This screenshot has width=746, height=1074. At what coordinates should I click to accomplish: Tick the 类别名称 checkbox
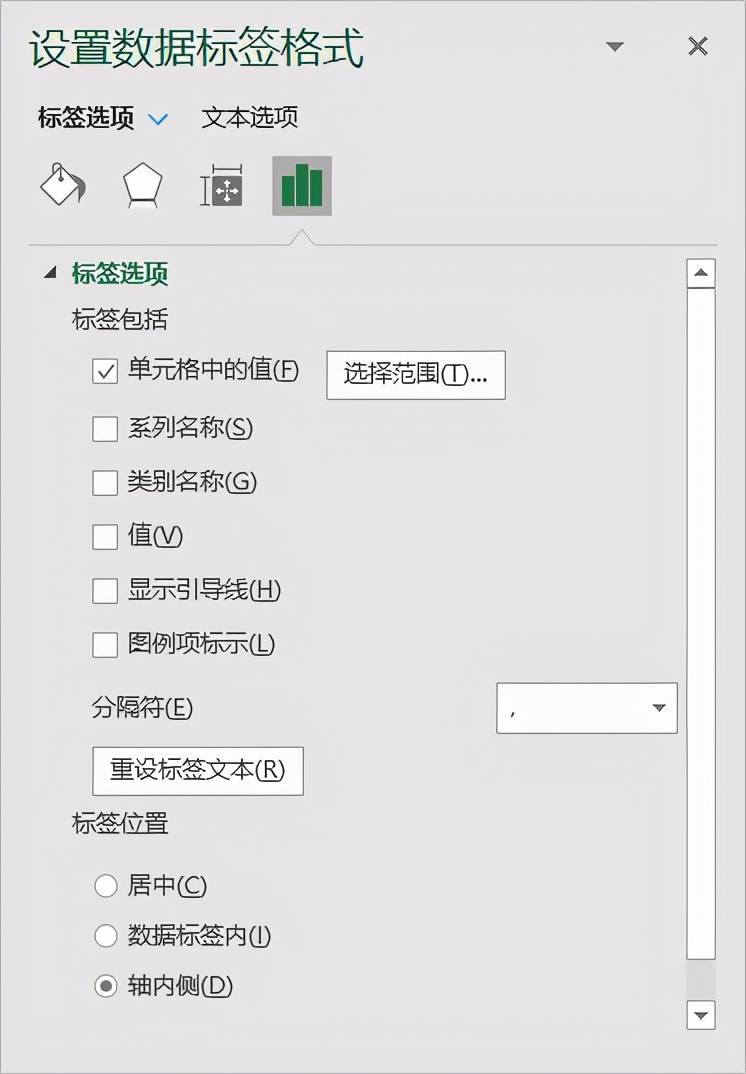coord(105,483)
